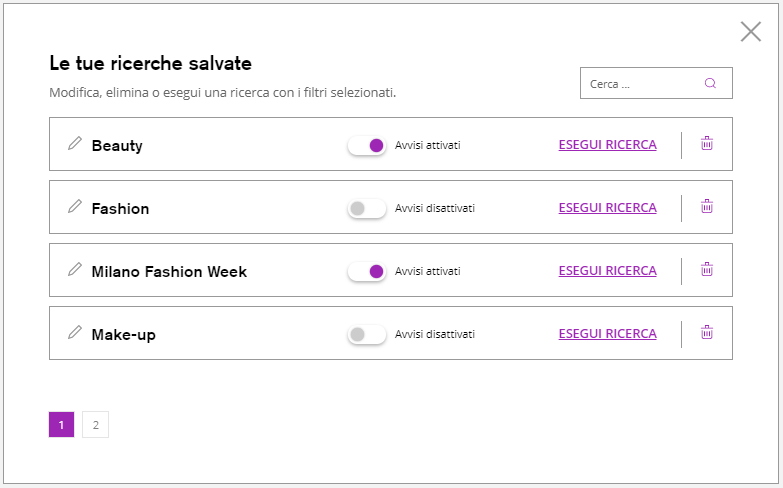This screenshot has height=488, width=783.
Task: Edit the Make-up saved search
Action: tap(74, 333)
